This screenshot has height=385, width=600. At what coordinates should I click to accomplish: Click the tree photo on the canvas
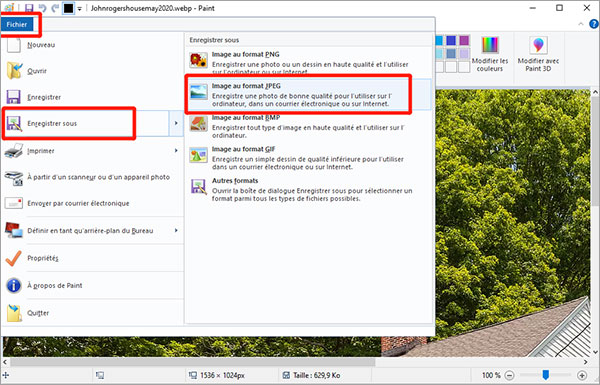(513, 214)
